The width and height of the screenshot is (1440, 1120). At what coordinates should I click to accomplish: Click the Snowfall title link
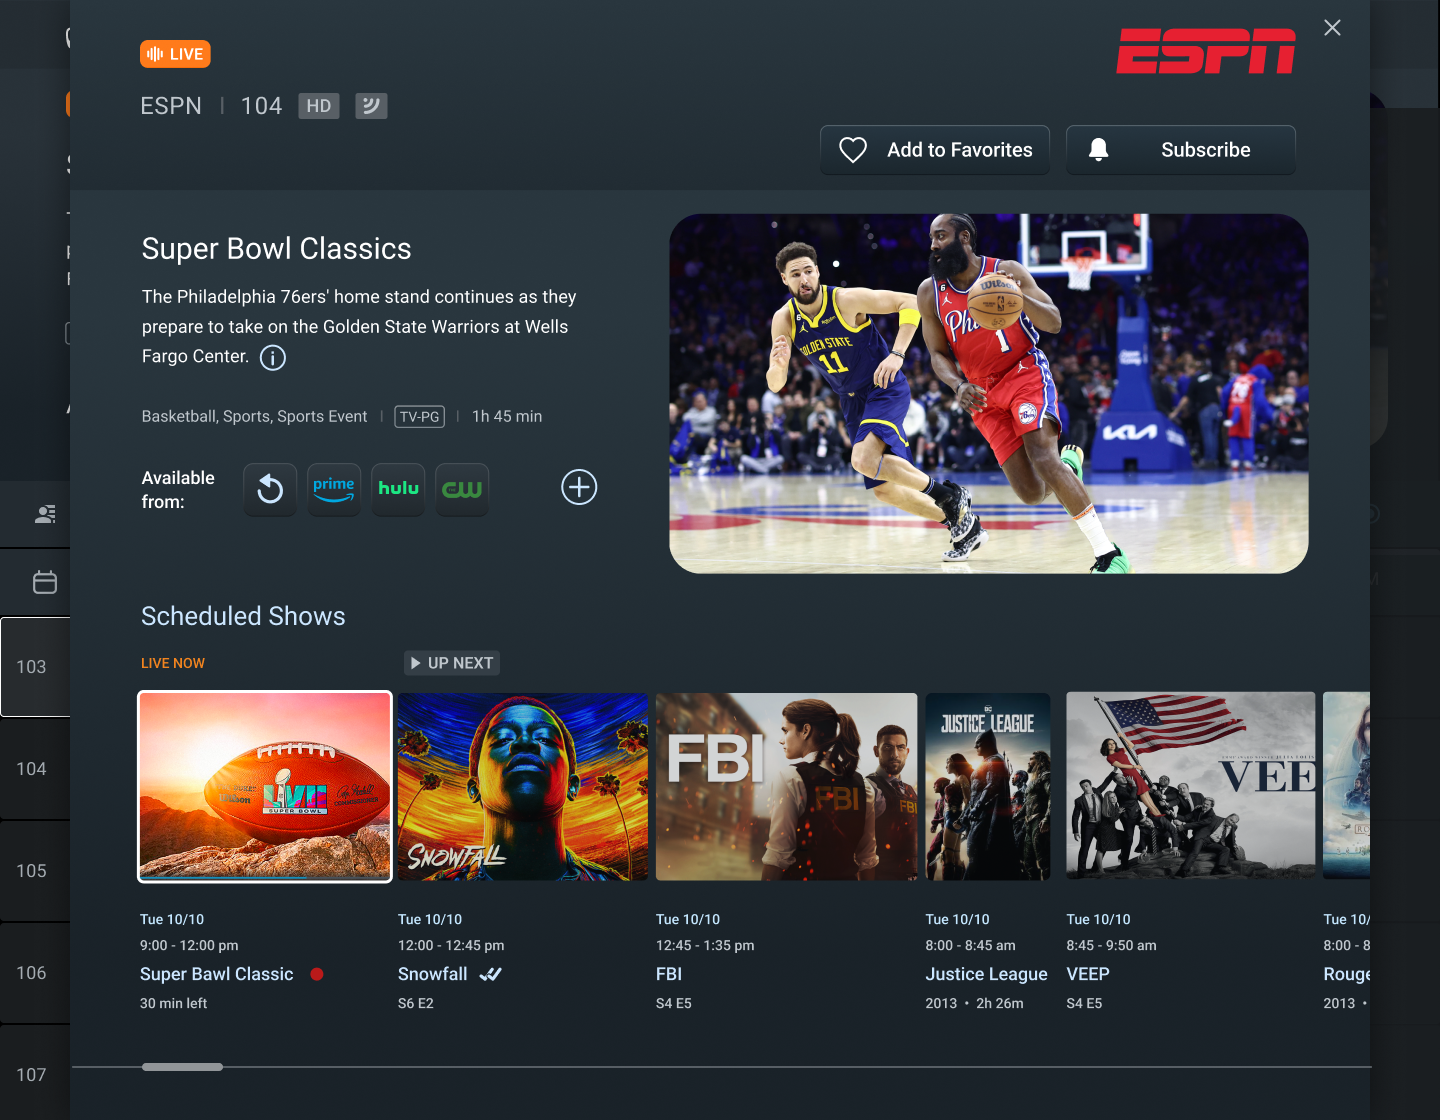tap(433, 974)
